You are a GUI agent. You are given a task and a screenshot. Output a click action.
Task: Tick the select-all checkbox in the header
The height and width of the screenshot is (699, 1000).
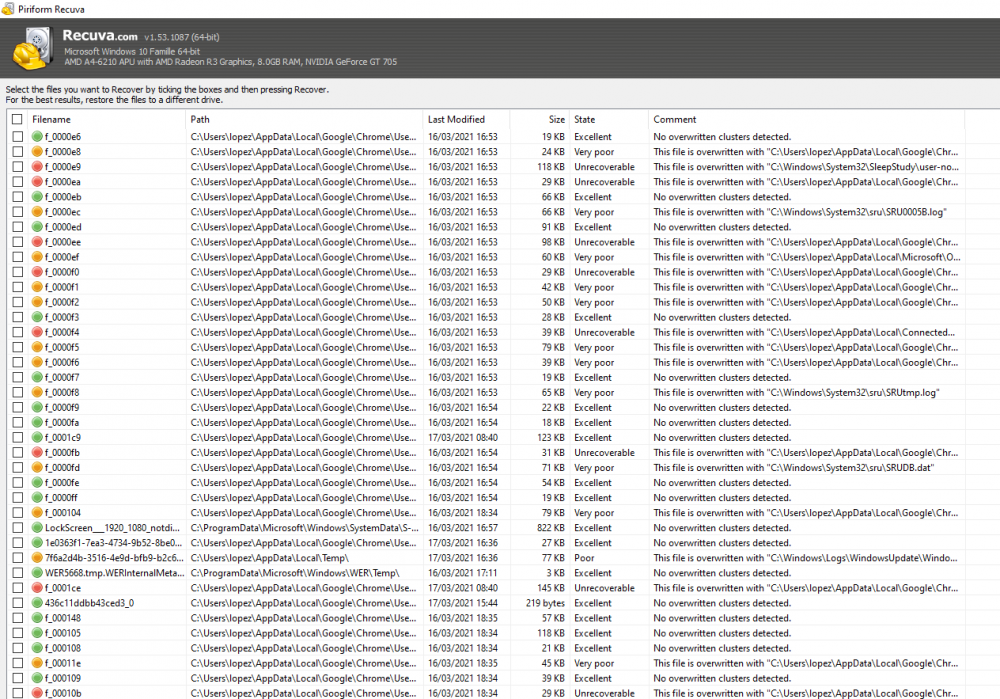tap(17, 120)
